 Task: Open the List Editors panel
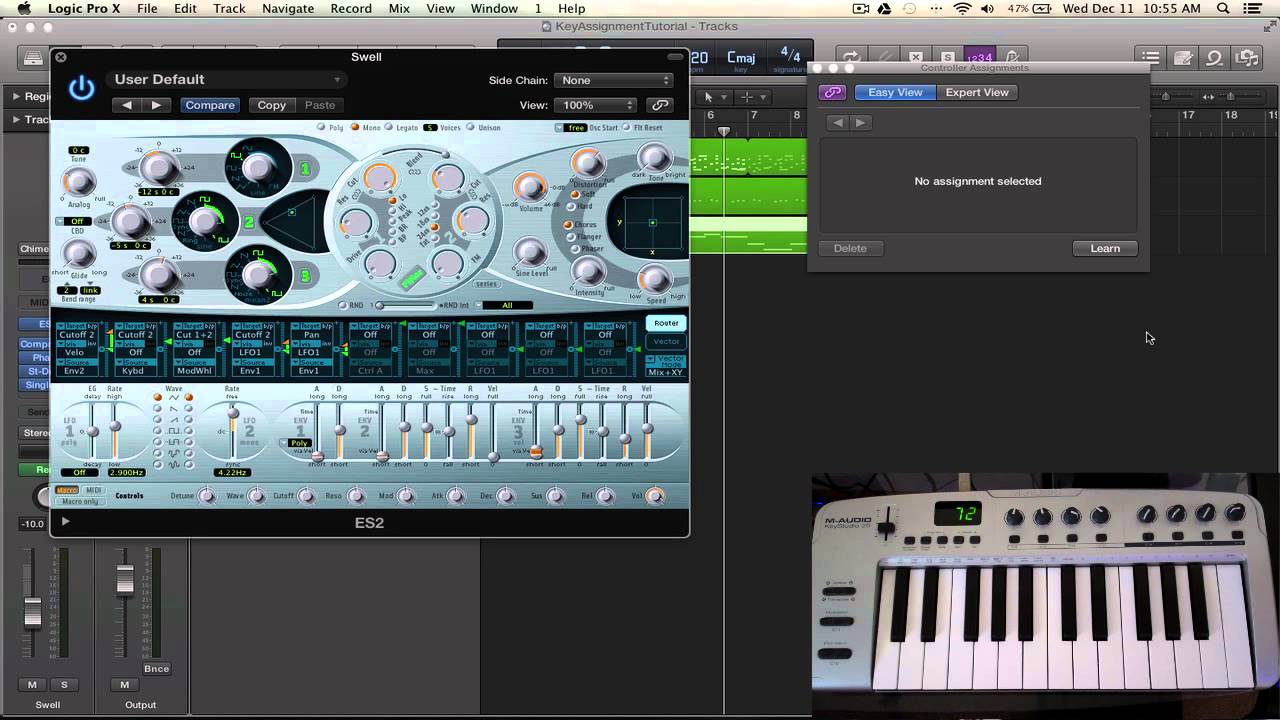(1151, 58)
